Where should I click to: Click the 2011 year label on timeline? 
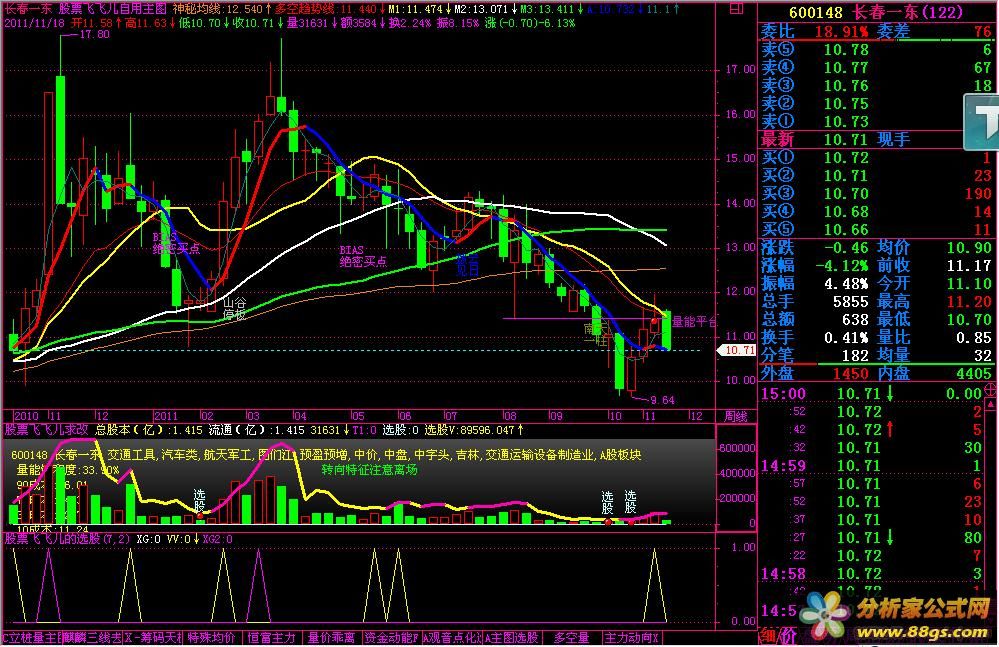coord(166,416)
